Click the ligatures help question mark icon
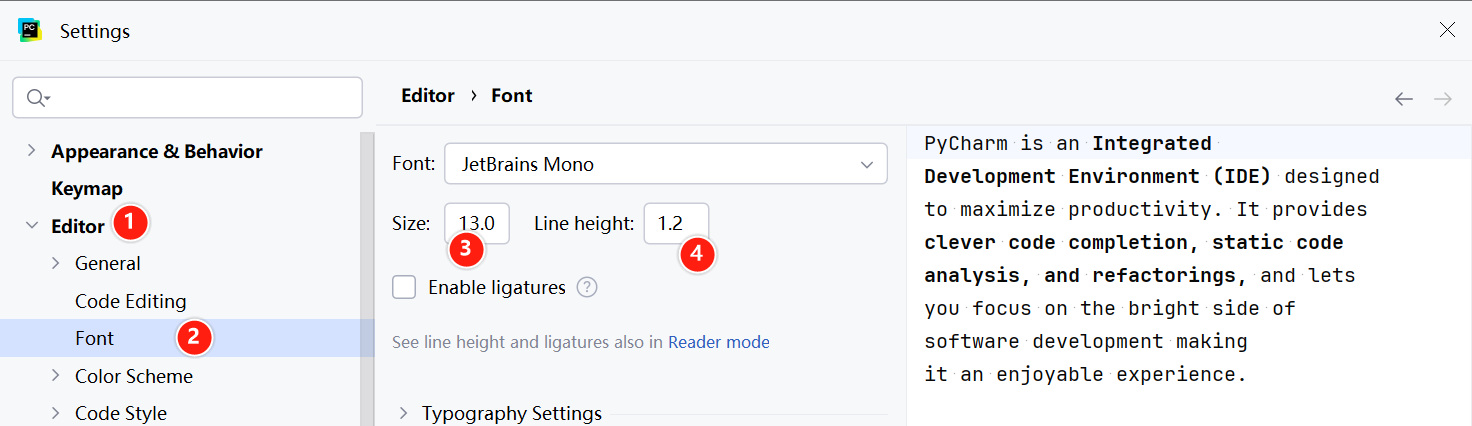This screenshot has height=426, width=1472. (587, 288)
